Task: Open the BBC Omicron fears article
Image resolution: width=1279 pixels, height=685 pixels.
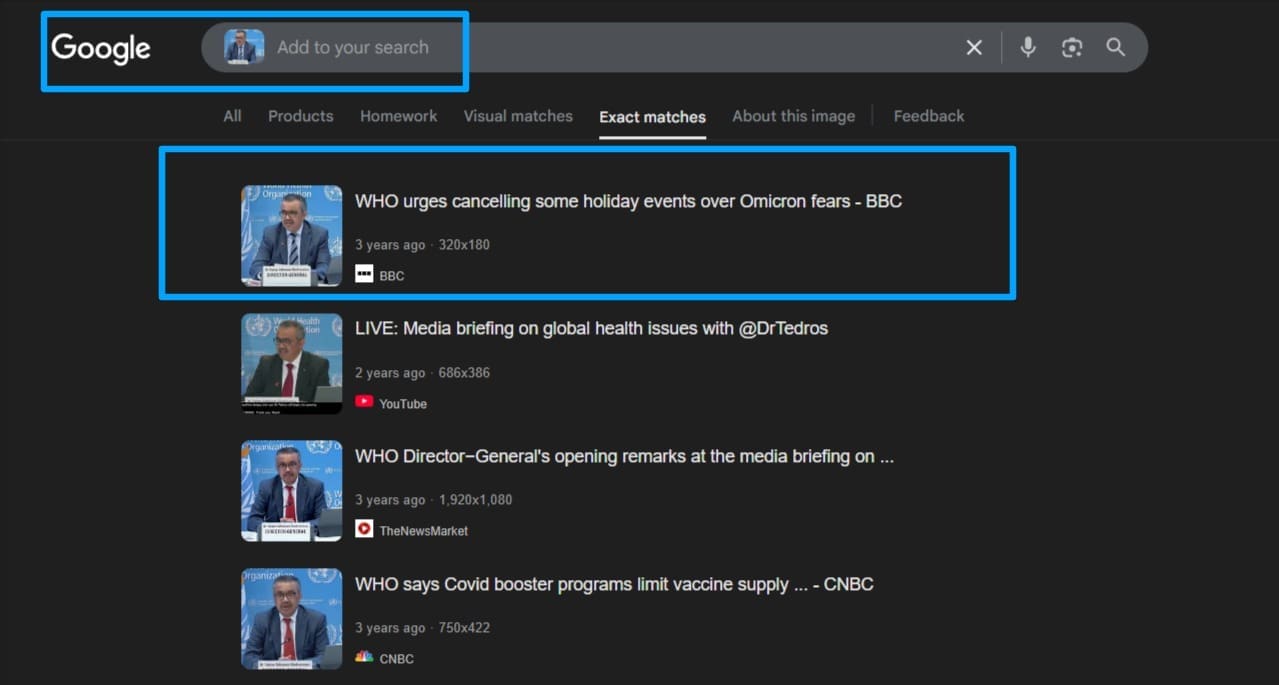Action: click(628, 201)
